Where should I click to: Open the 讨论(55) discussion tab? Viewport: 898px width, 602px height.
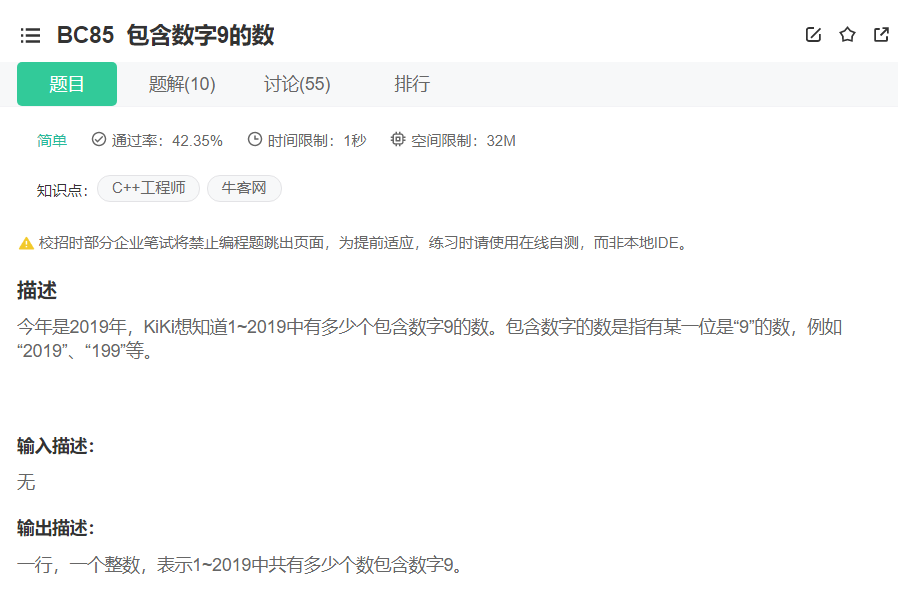[x=296, y=84]
